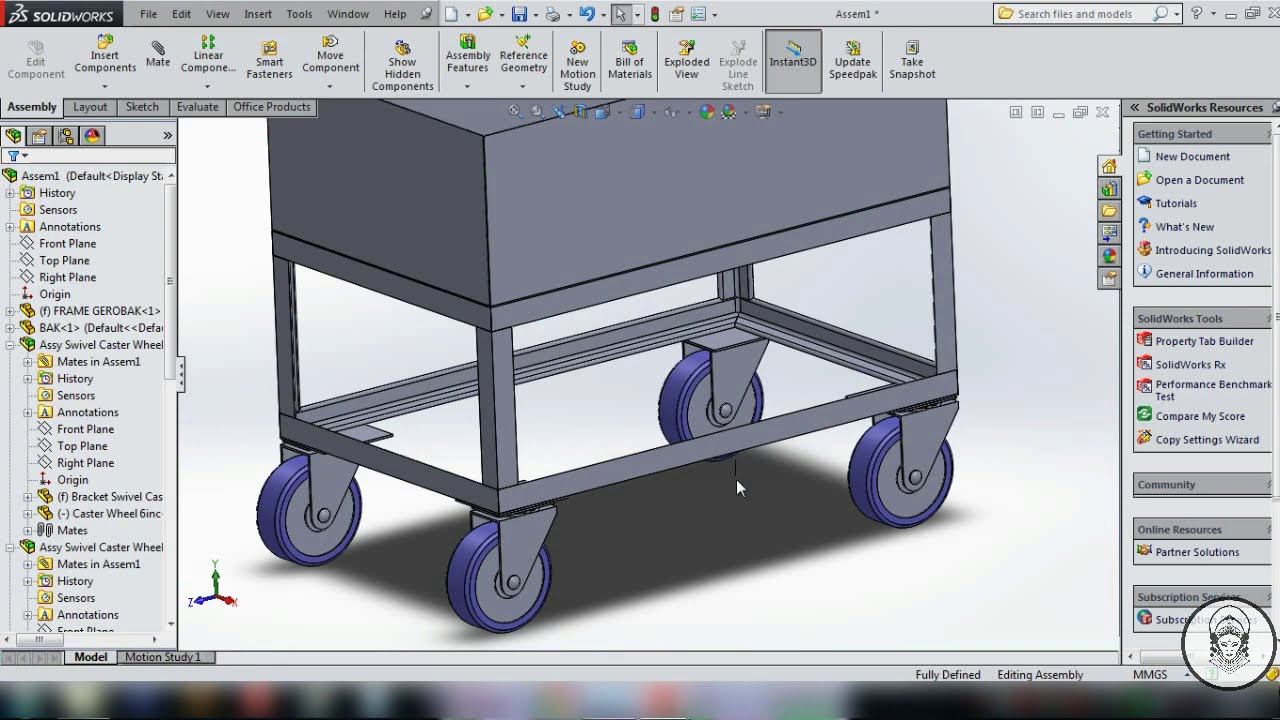1280x720 pixels.
Task: Expand the BAK<1> component node
Action: (x=10, y=328)
